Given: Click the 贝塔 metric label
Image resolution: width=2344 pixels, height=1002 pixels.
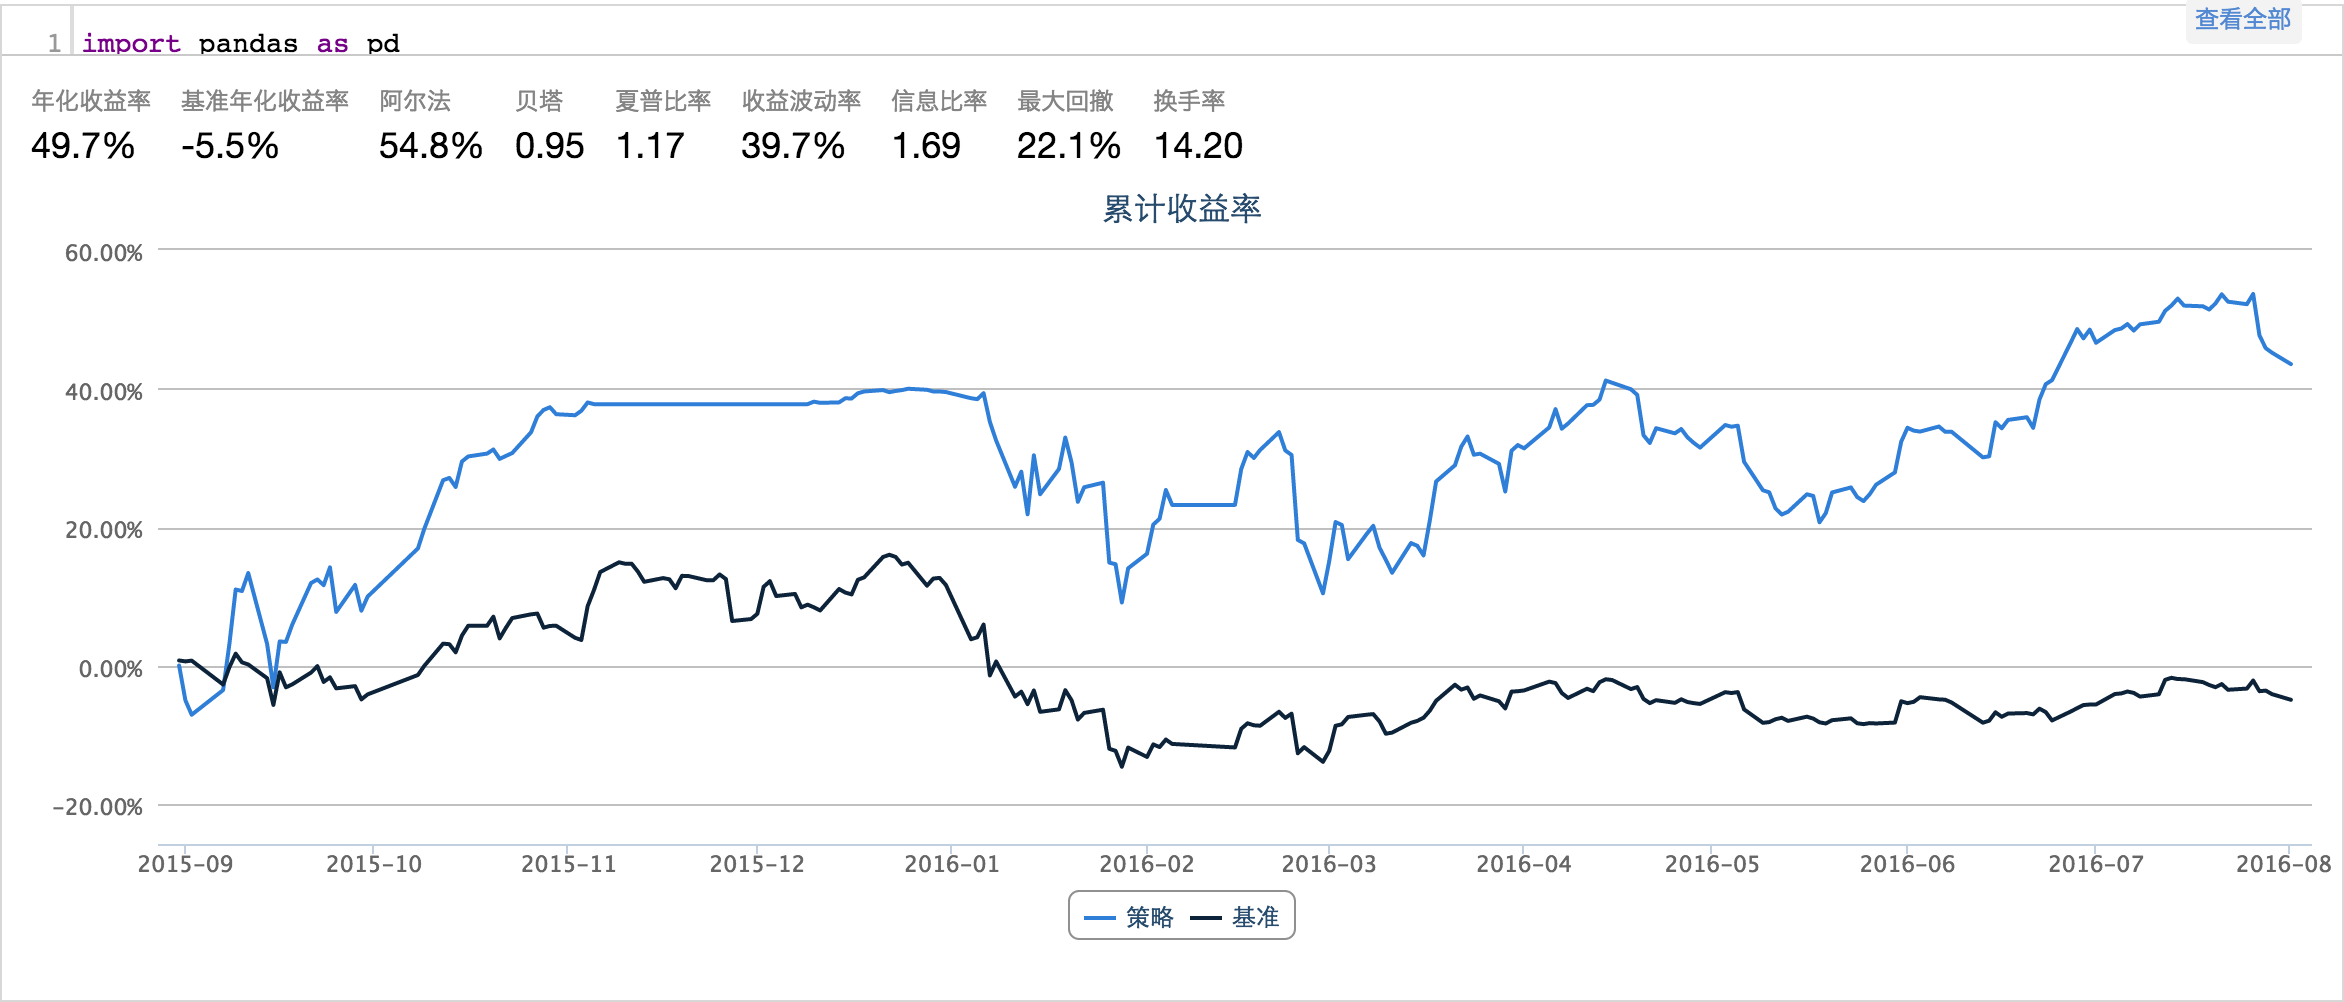Looking at the screenshot, I should (539, 101).
